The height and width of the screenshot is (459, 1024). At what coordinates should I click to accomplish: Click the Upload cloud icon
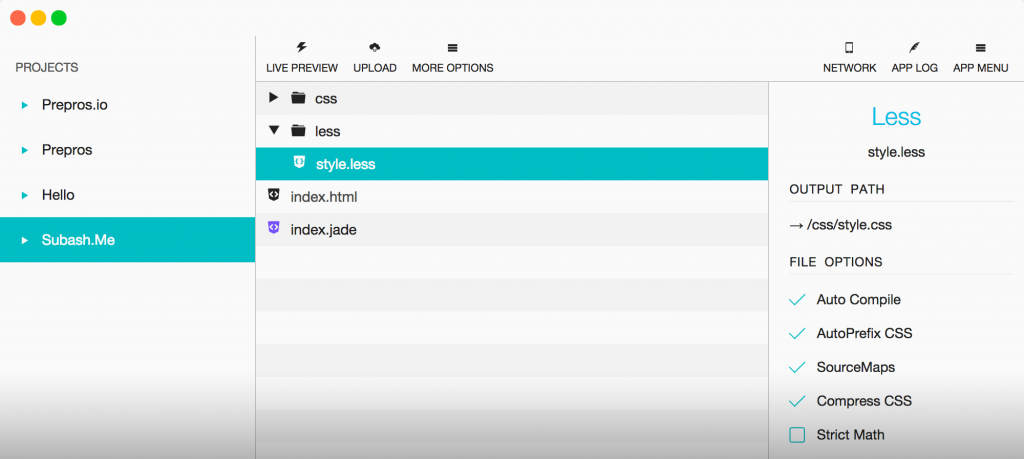375,48
